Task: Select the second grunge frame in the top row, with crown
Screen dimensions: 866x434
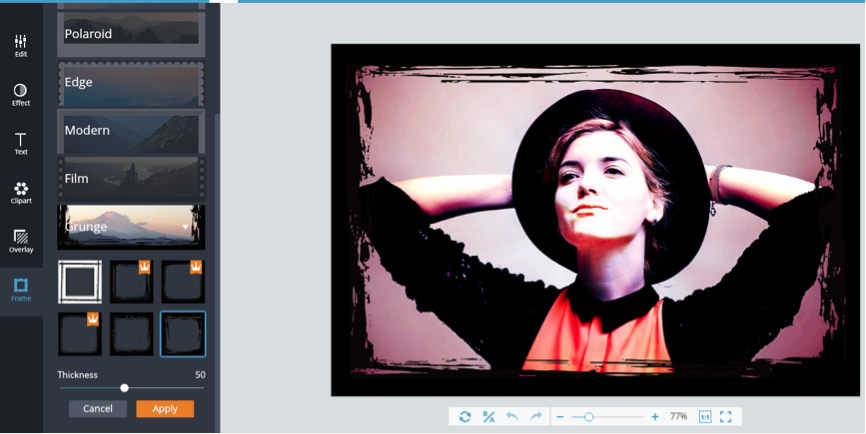Action: click(x=131, y=282)
